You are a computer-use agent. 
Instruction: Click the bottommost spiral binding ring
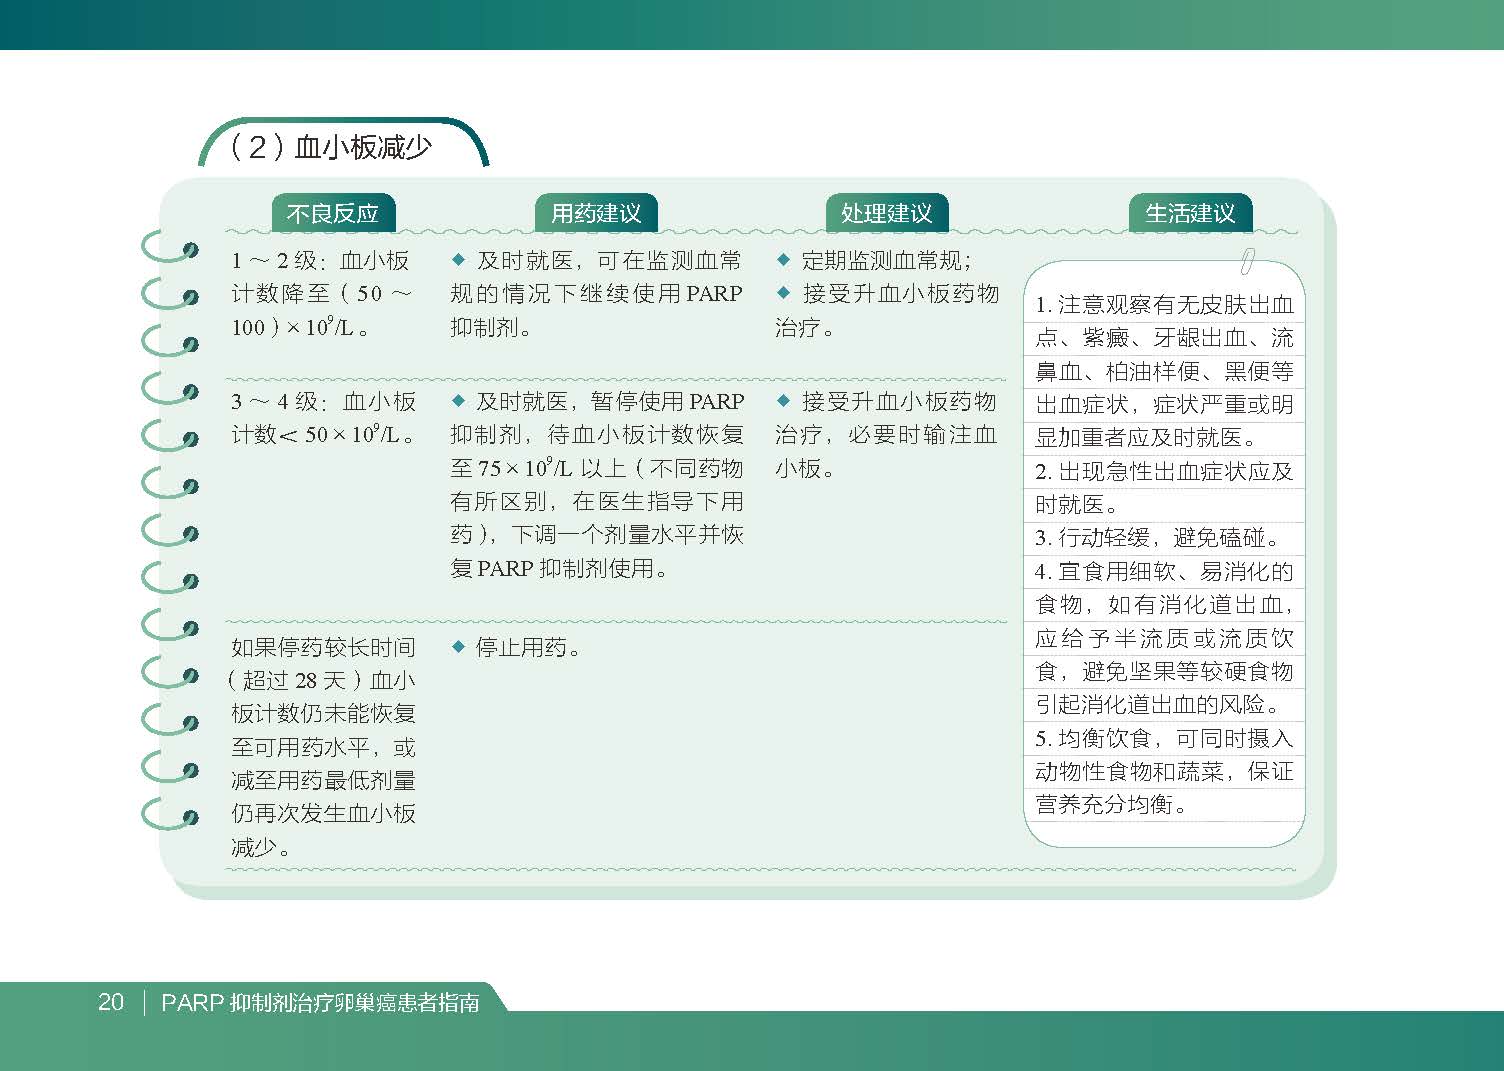169,813
